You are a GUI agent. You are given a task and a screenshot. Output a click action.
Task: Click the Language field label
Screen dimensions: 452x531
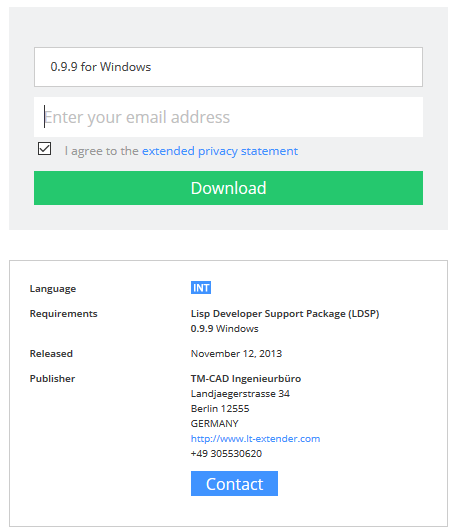coord(53,289)
